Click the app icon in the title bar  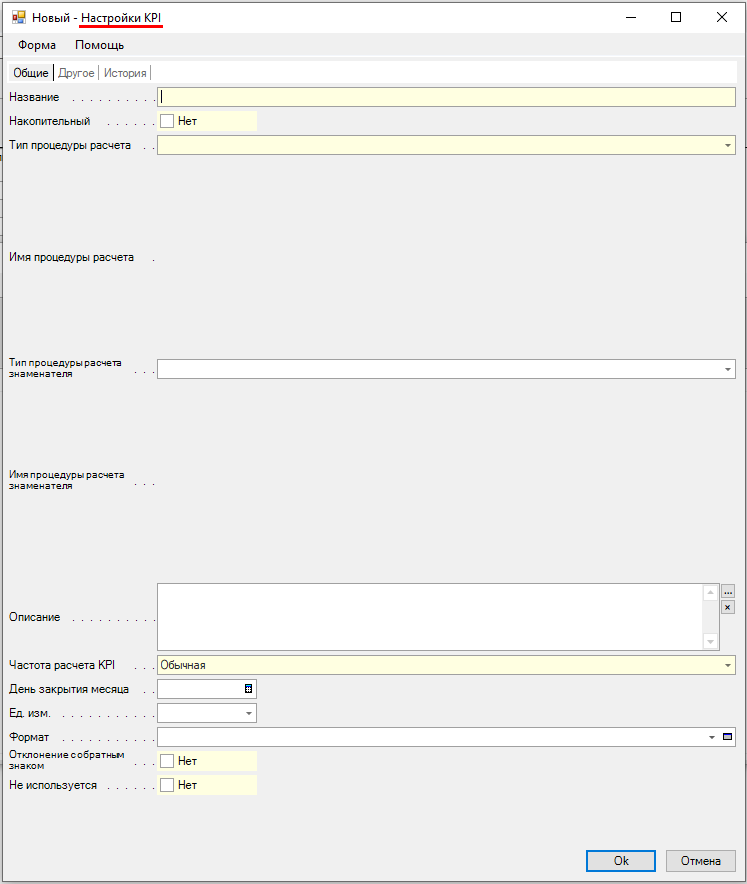18,17
